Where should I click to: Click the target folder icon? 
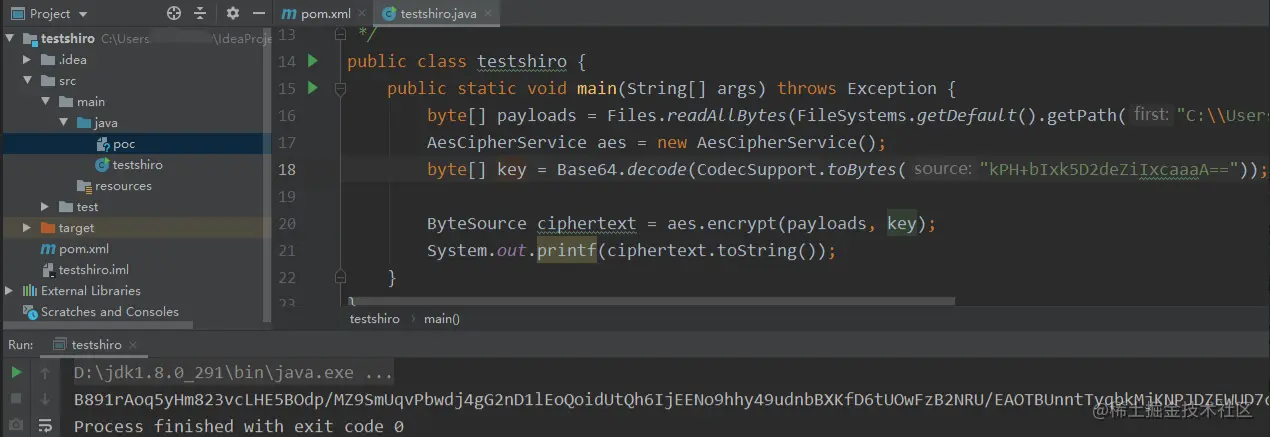coord(48,228)
